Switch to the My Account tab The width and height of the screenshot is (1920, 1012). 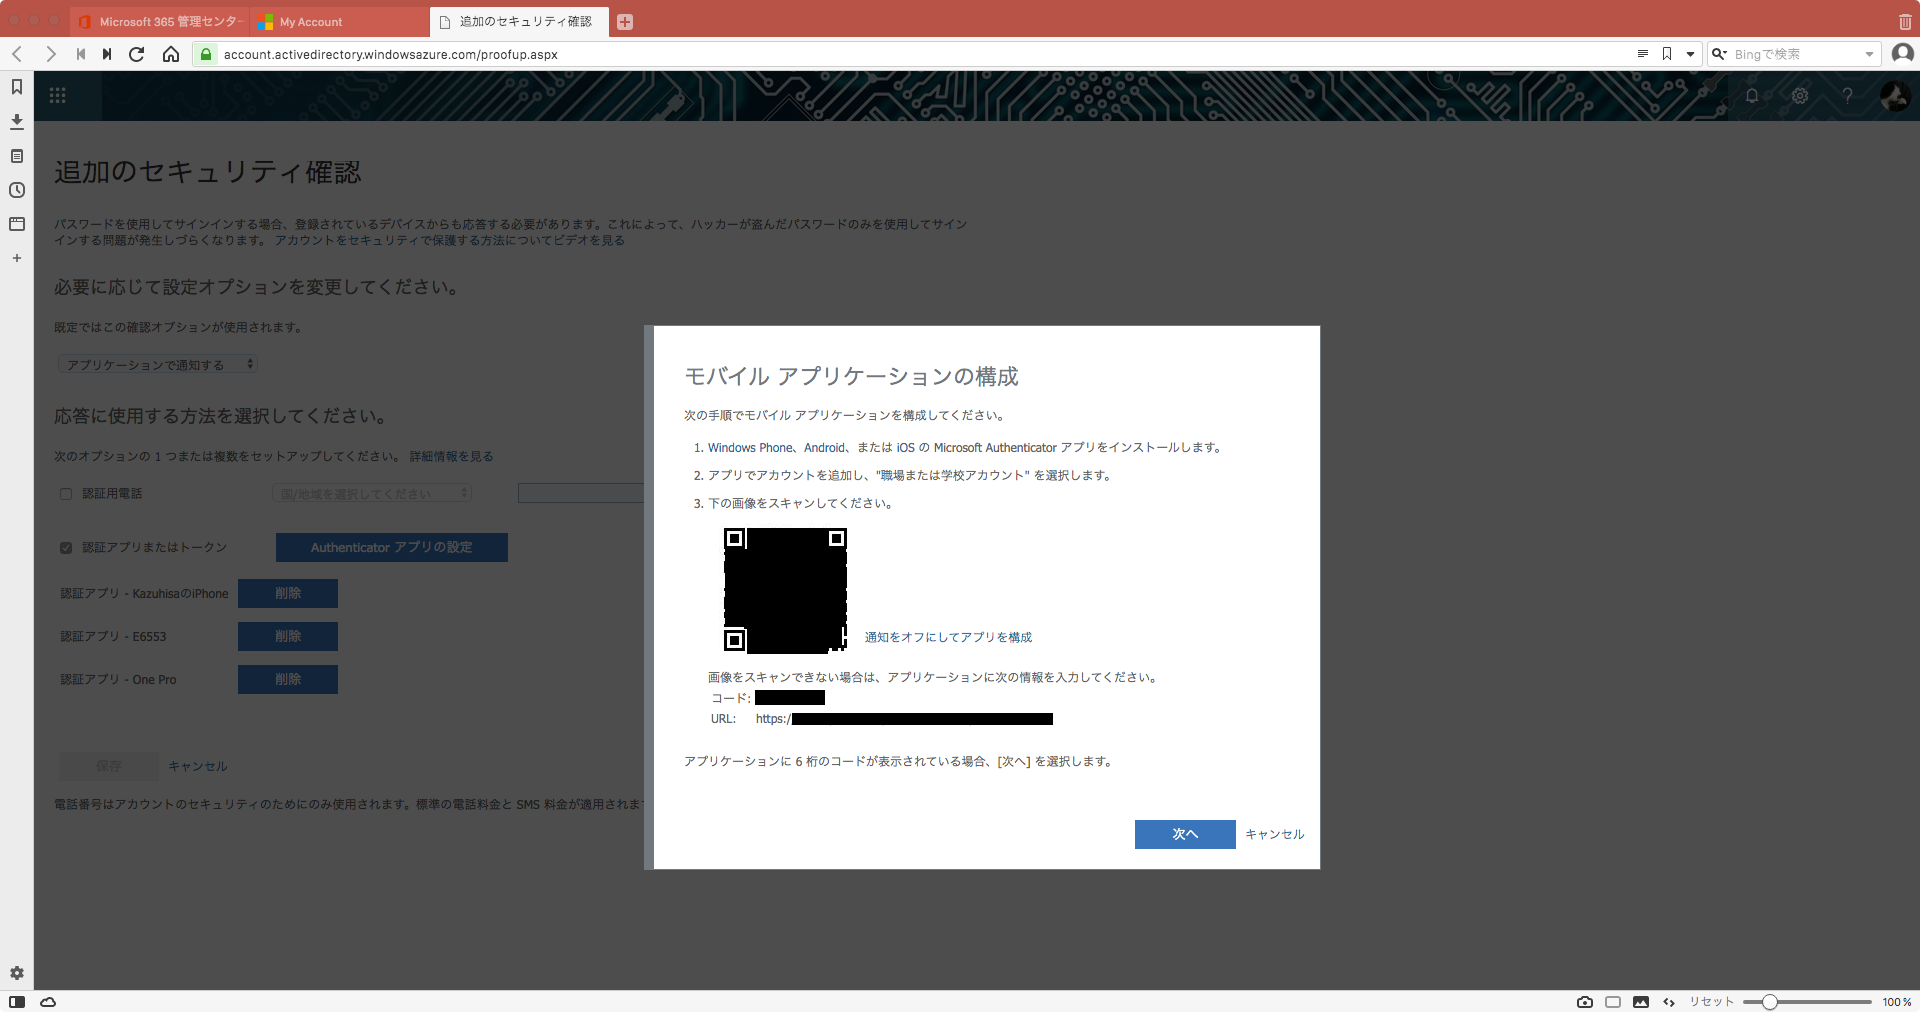click(x=339, y=22)
